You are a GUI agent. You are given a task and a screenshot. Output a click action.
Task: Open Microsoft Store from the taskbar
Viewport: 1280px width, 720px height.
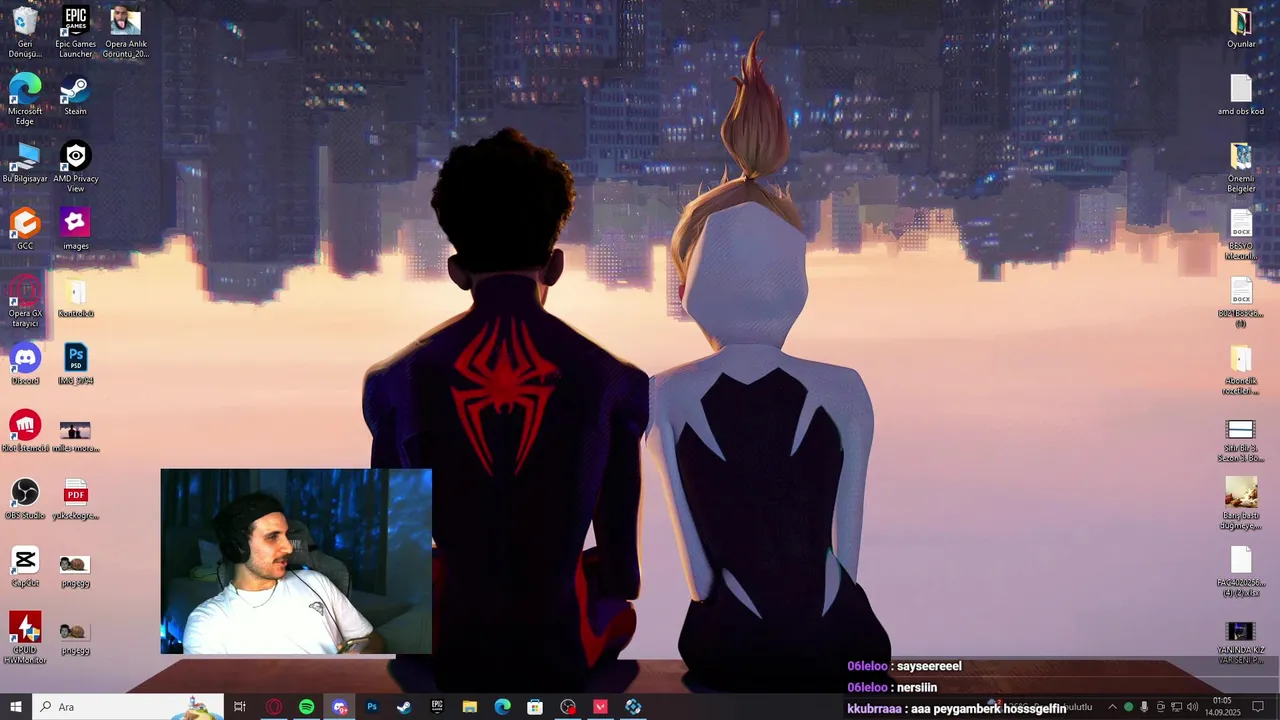click(x=535, y=707)
